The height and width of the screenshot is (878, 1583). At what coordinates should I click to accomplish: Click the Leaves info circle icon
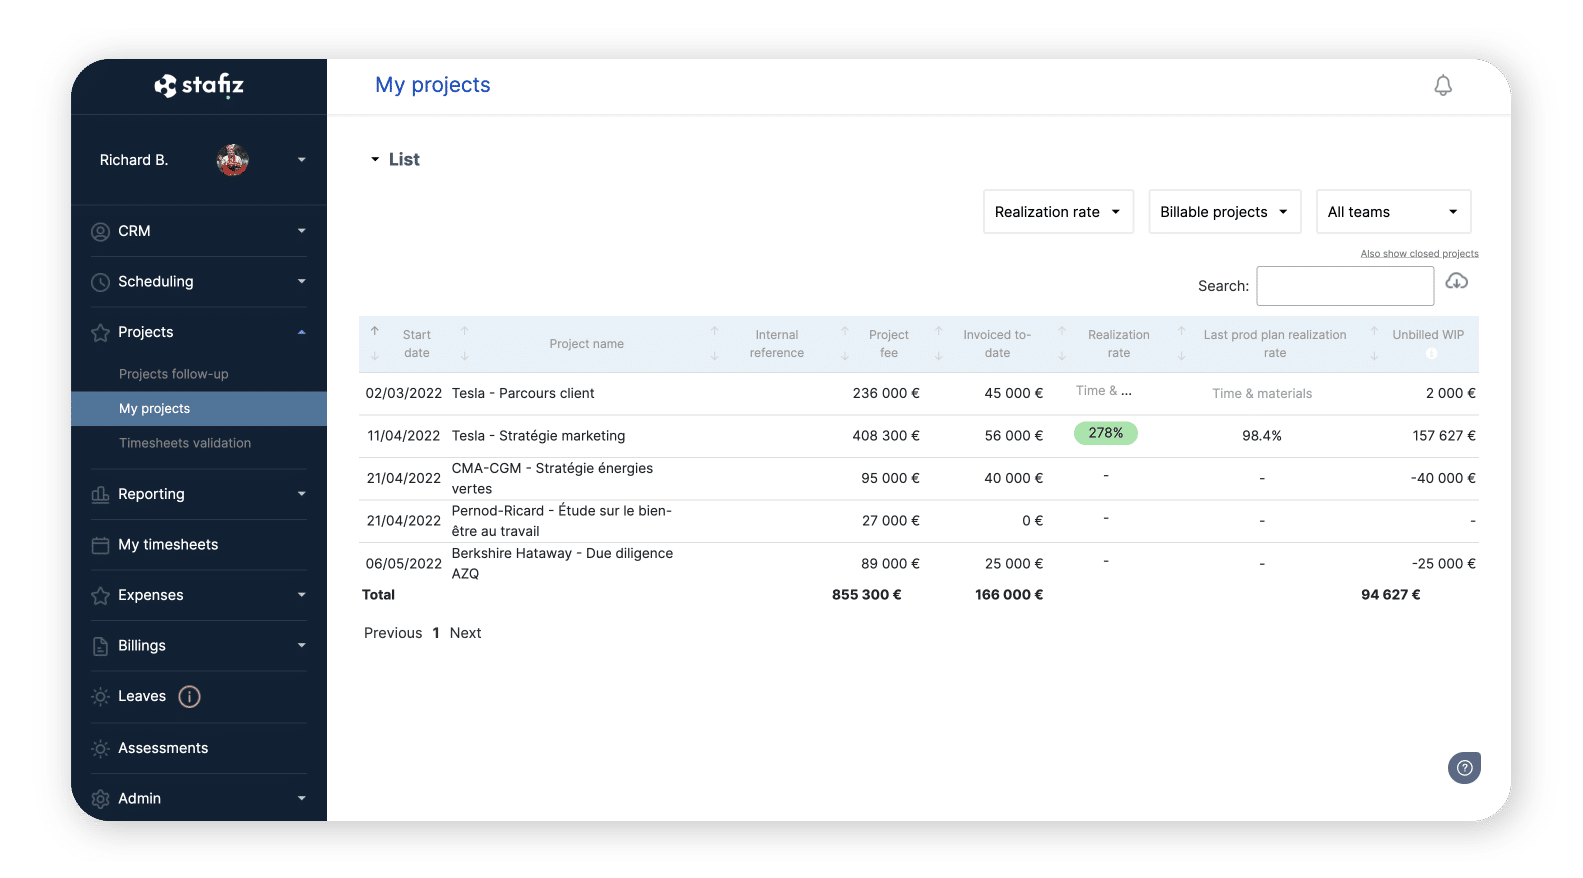pos(189,697)
